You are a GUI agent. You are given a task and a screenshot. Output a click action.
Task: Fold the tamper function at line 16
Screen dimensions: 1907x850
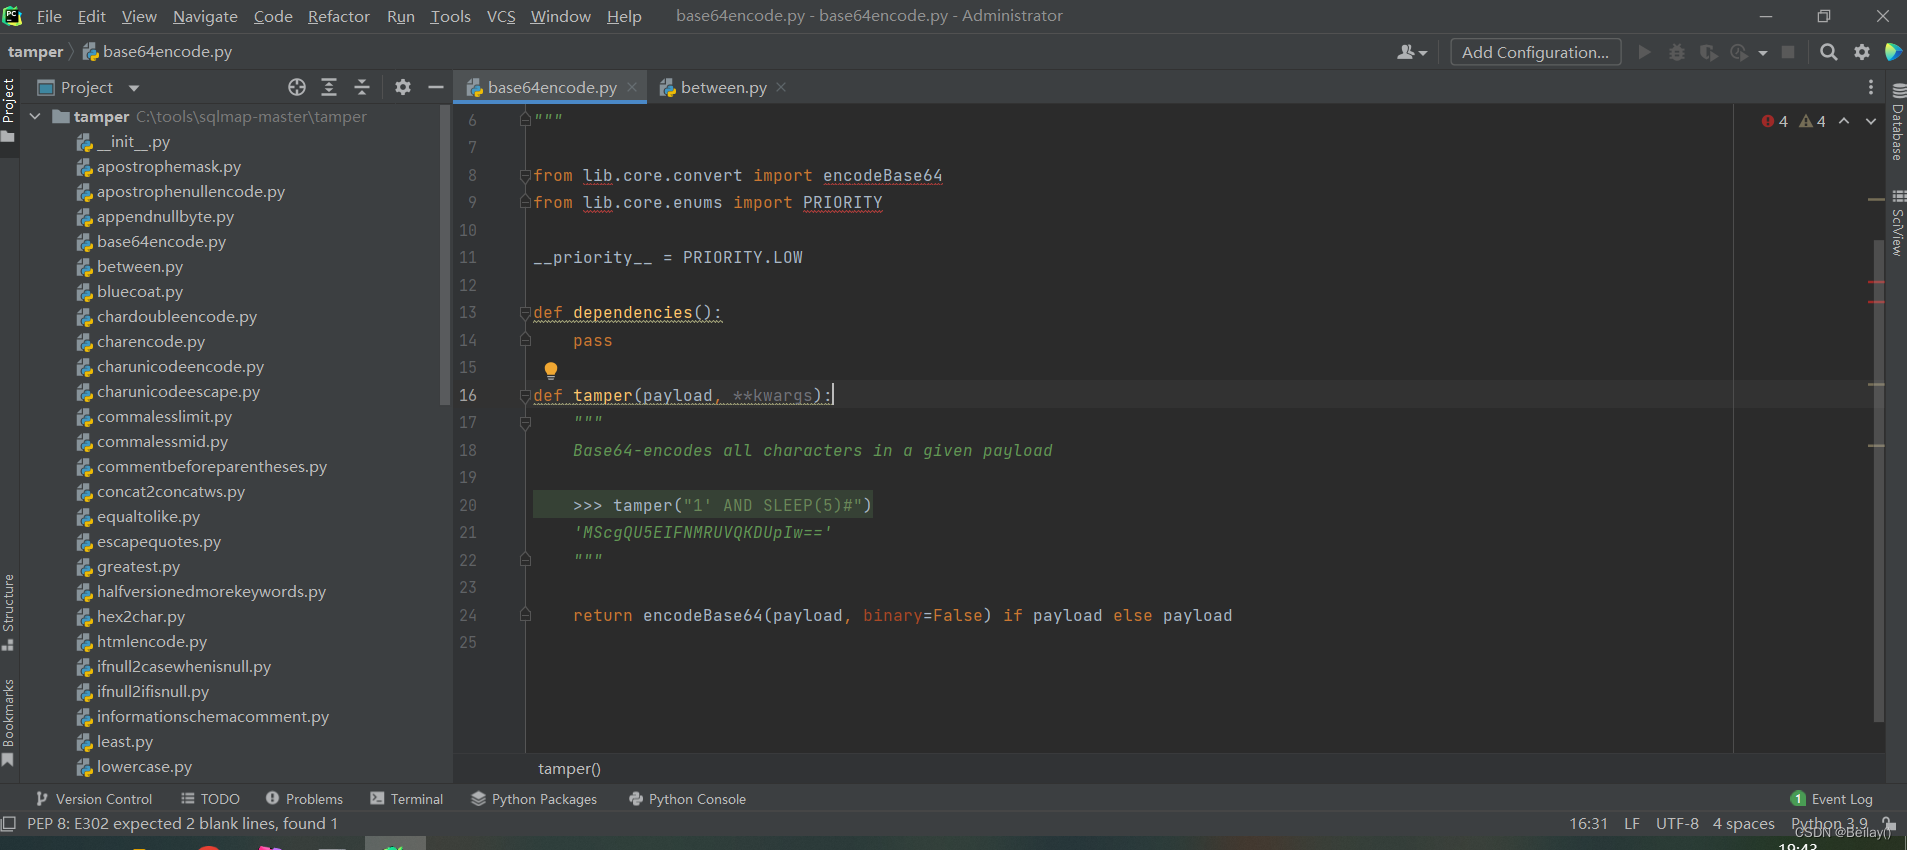coord(525,396)
